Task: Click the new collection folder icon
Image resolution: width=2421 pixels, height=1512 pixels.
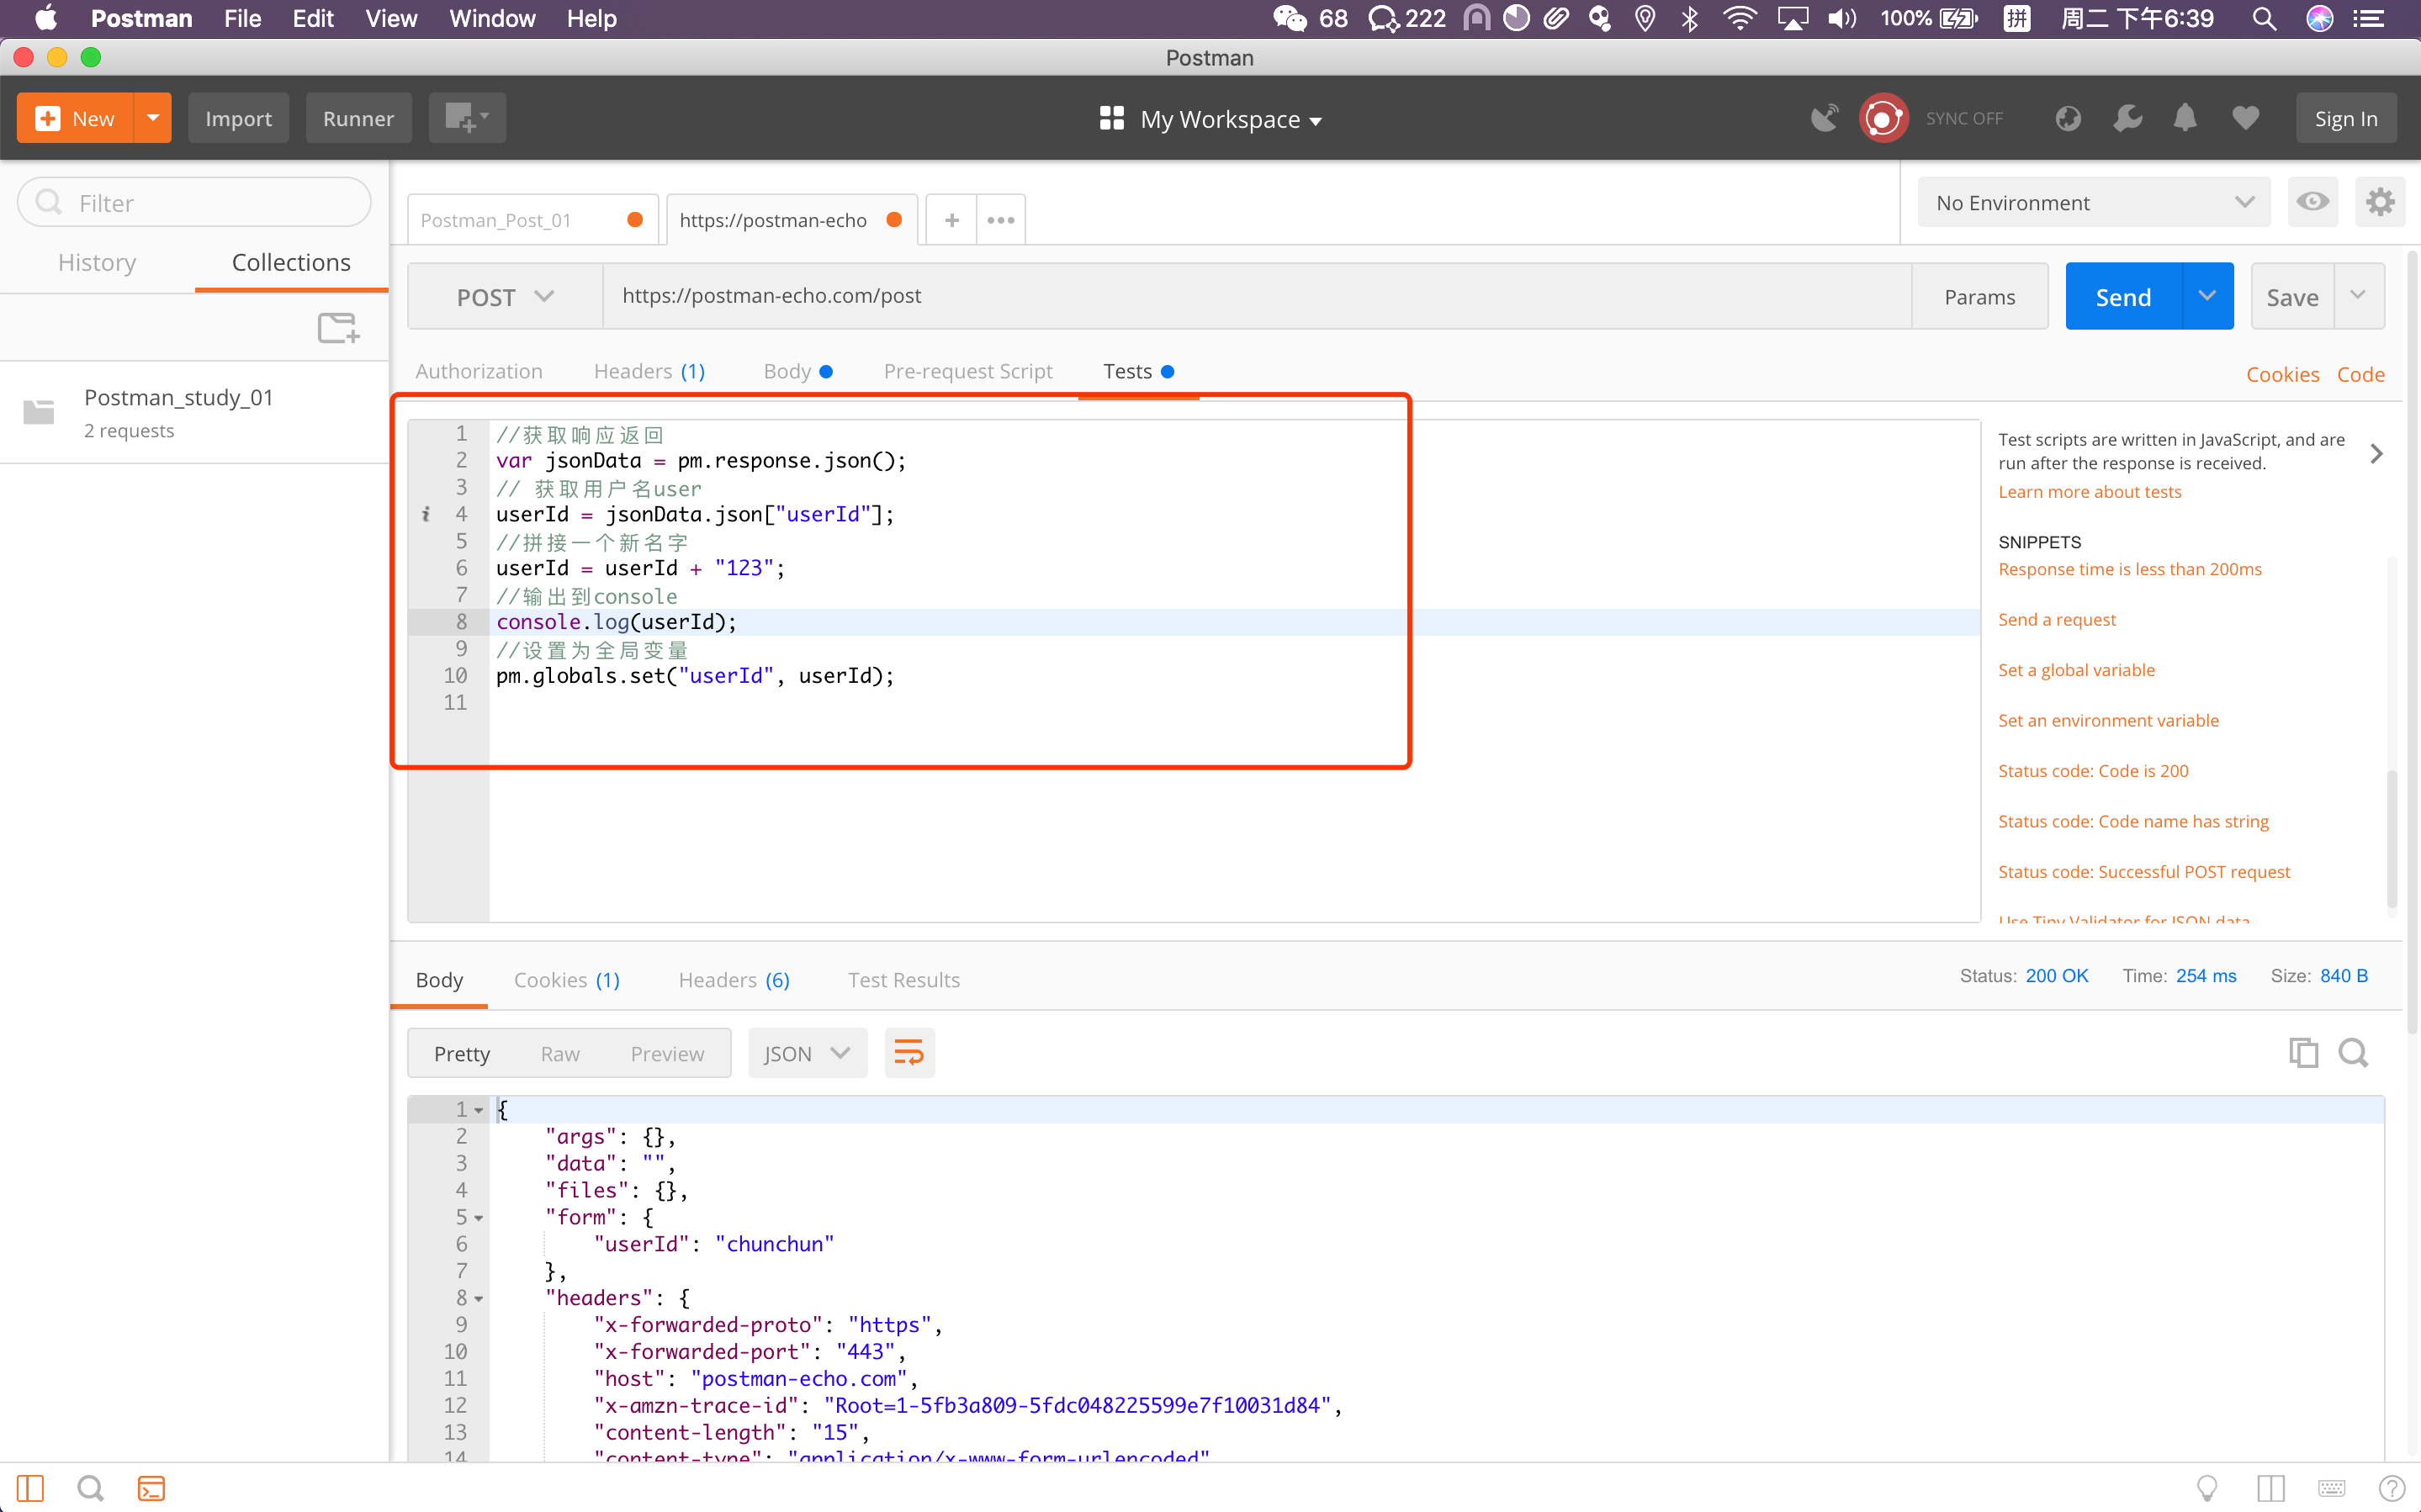Action: [x=338, y=327]
